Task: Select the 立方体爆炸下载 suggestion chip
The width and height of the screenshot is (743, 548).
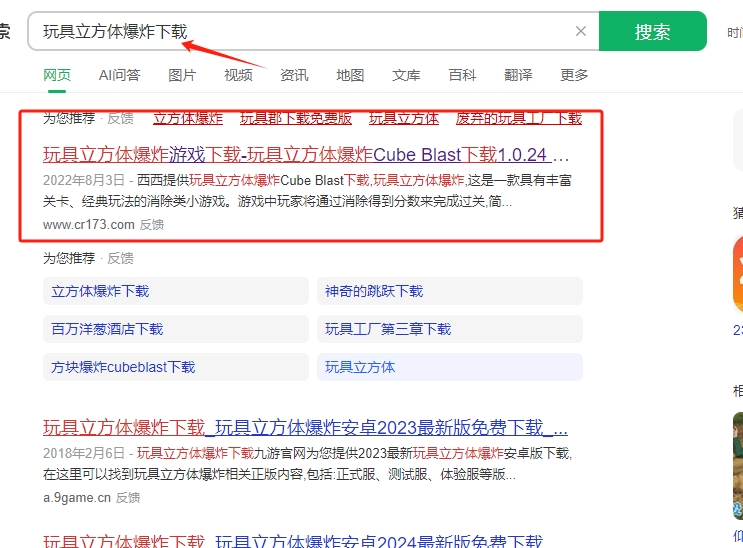Action: (x=176, y=291)
